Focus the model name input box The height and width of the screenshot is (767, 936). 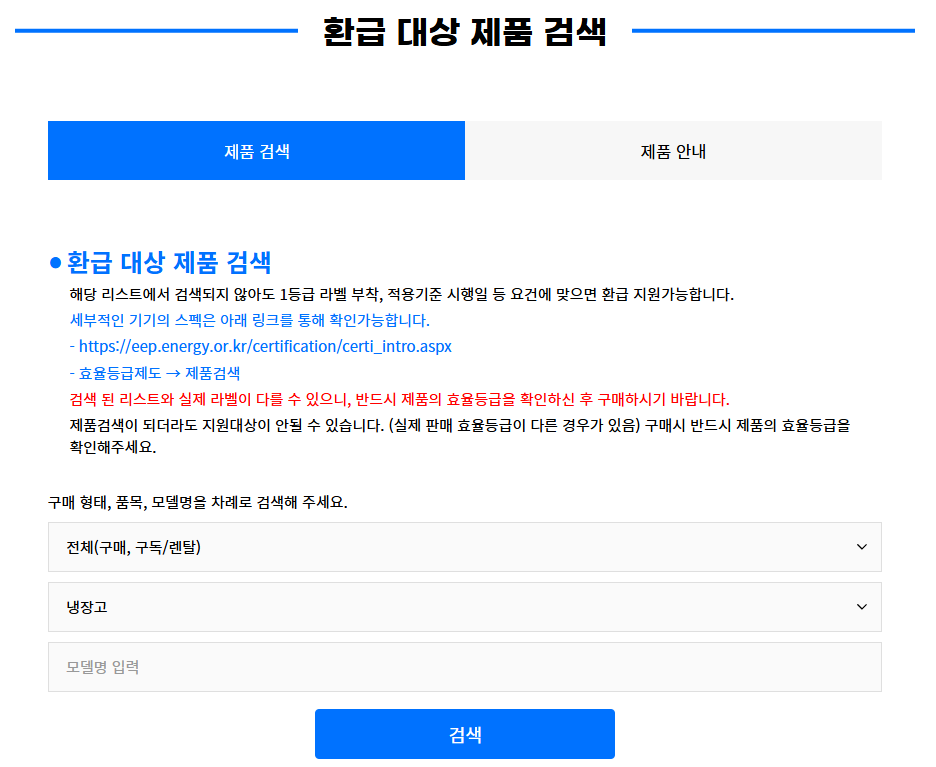pos(464,667)
